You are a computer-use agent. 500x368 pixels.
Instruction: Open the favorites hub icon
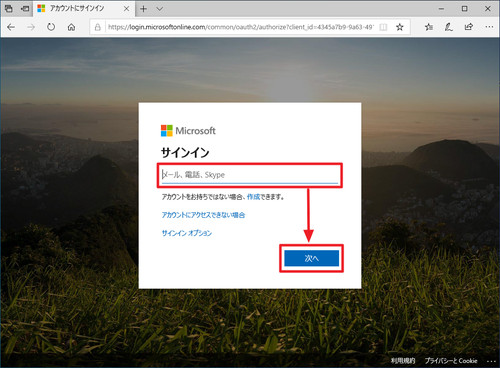click(429, 27)
